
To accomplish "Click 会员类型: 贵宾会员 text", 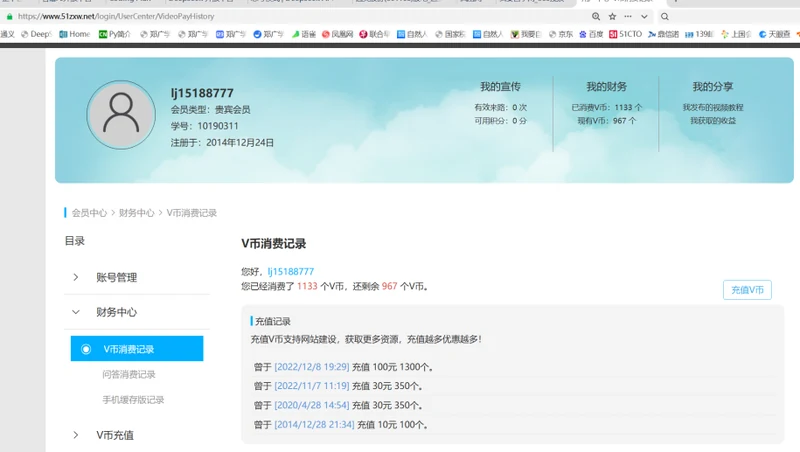I will 210,110.
